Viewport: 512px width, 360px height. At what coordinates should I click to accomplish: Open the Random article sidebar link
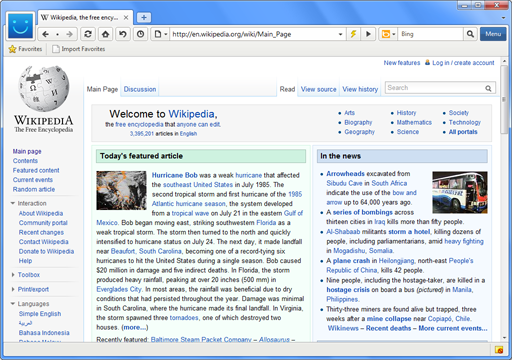[x=34, y=189]
